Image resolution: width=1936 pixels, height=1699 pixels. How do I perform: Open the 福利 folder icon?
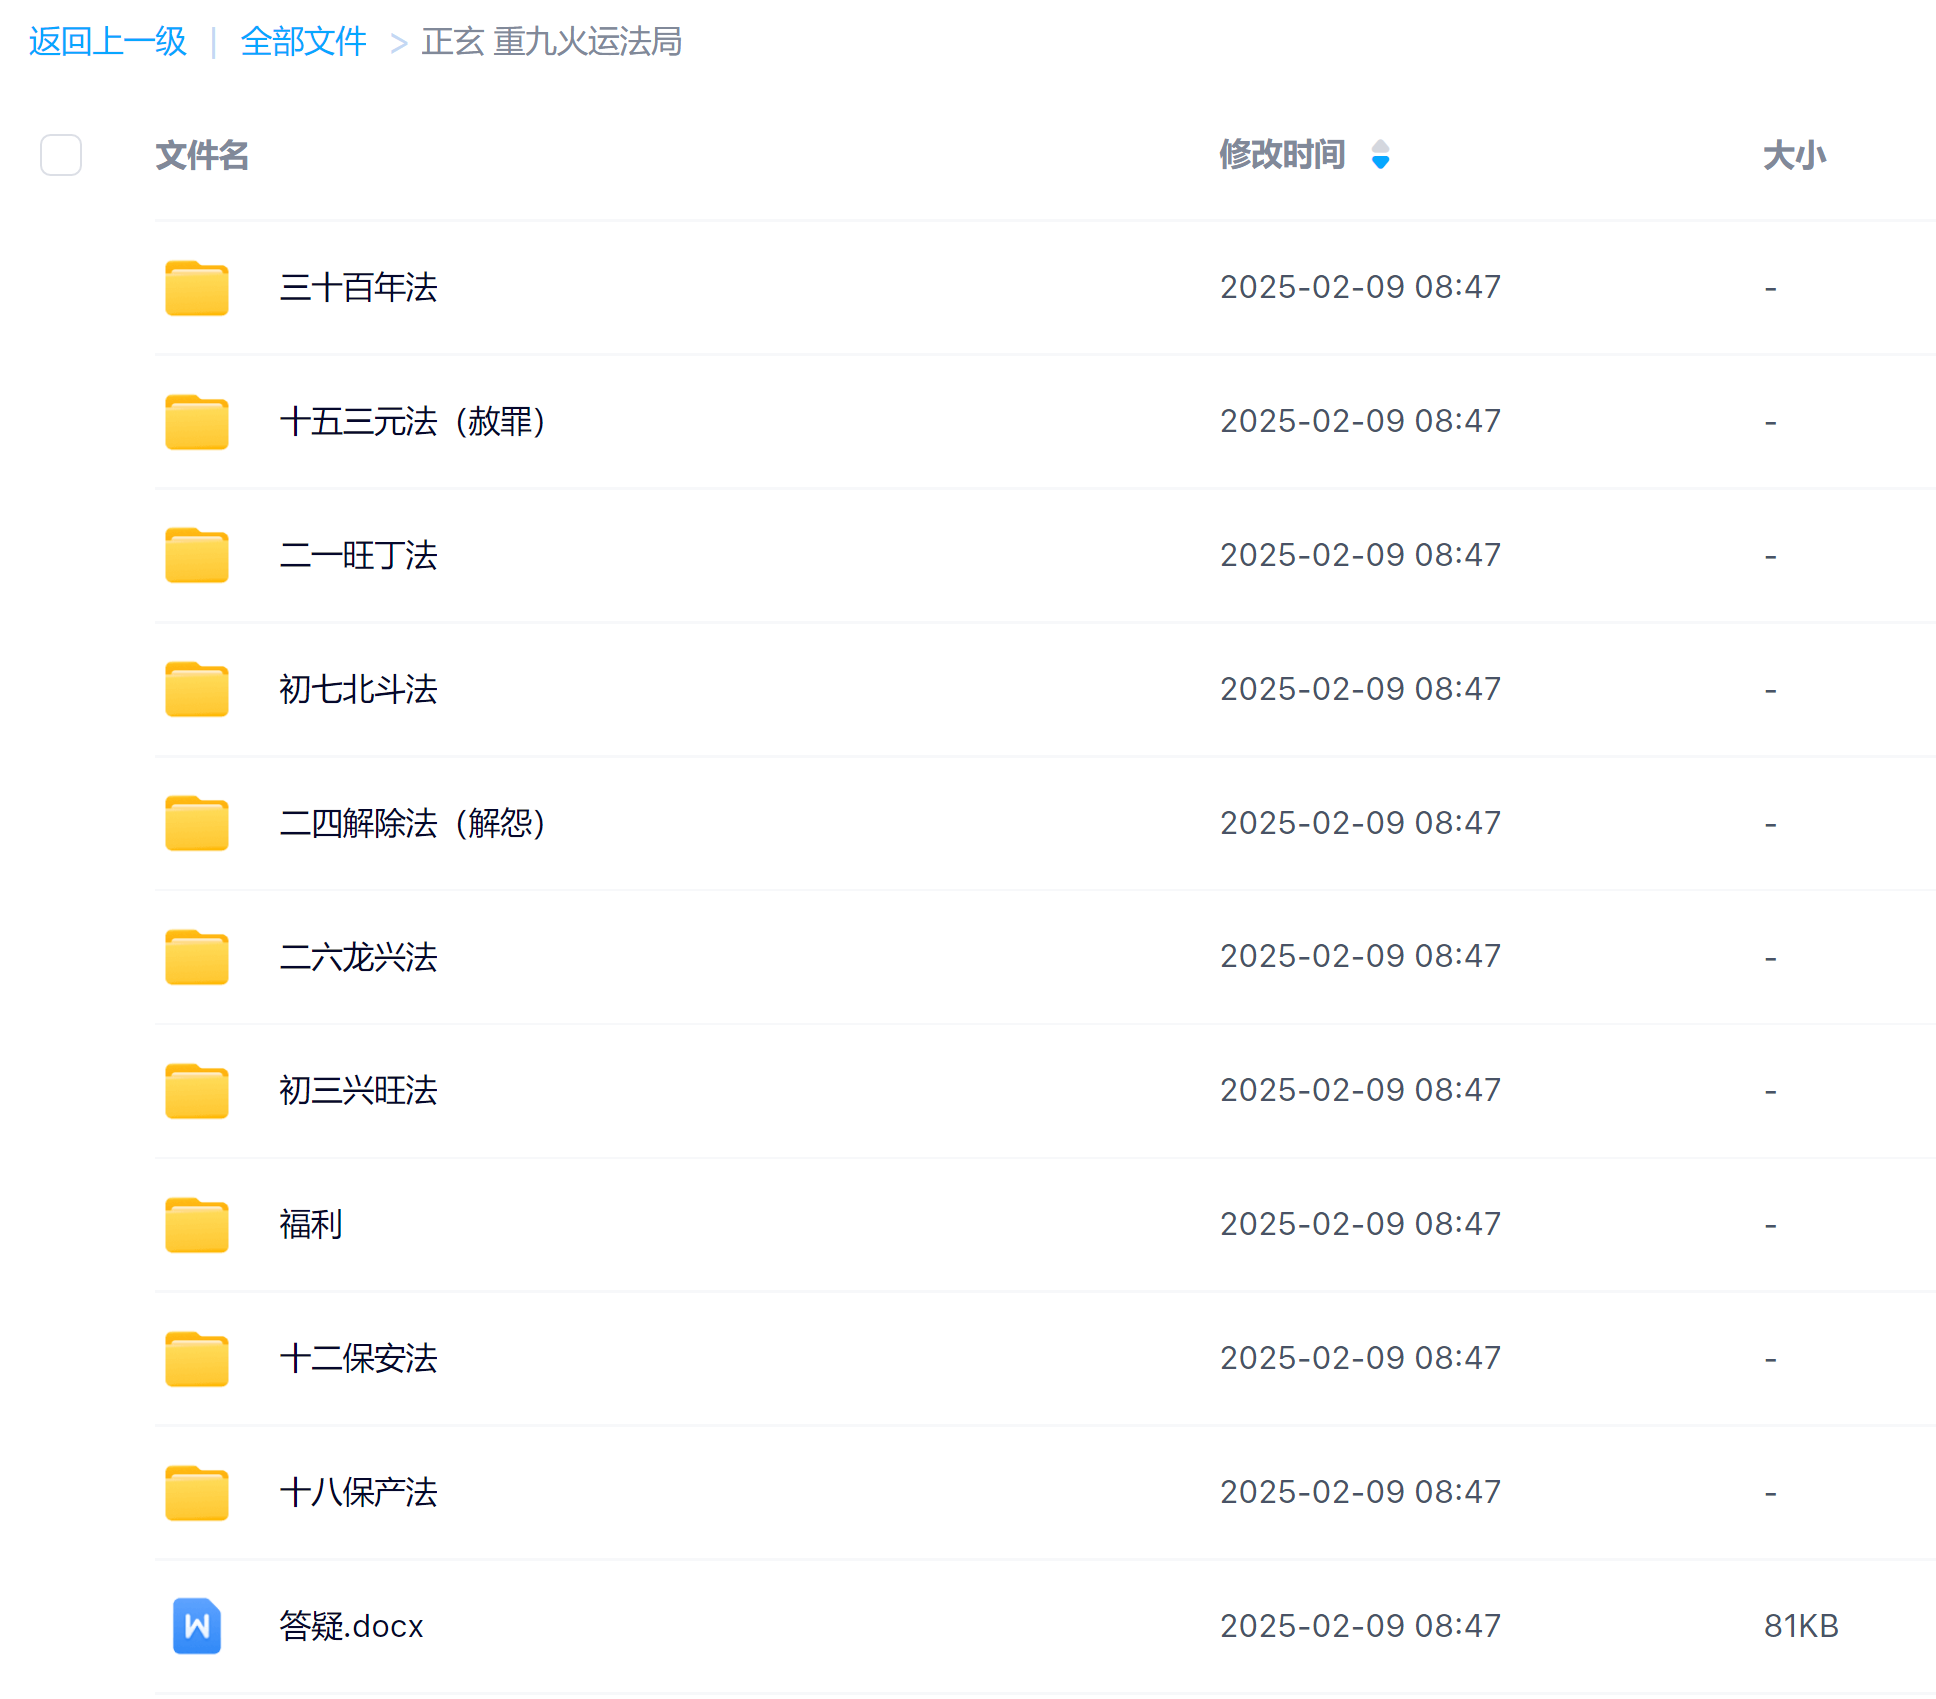[197, 1225]
